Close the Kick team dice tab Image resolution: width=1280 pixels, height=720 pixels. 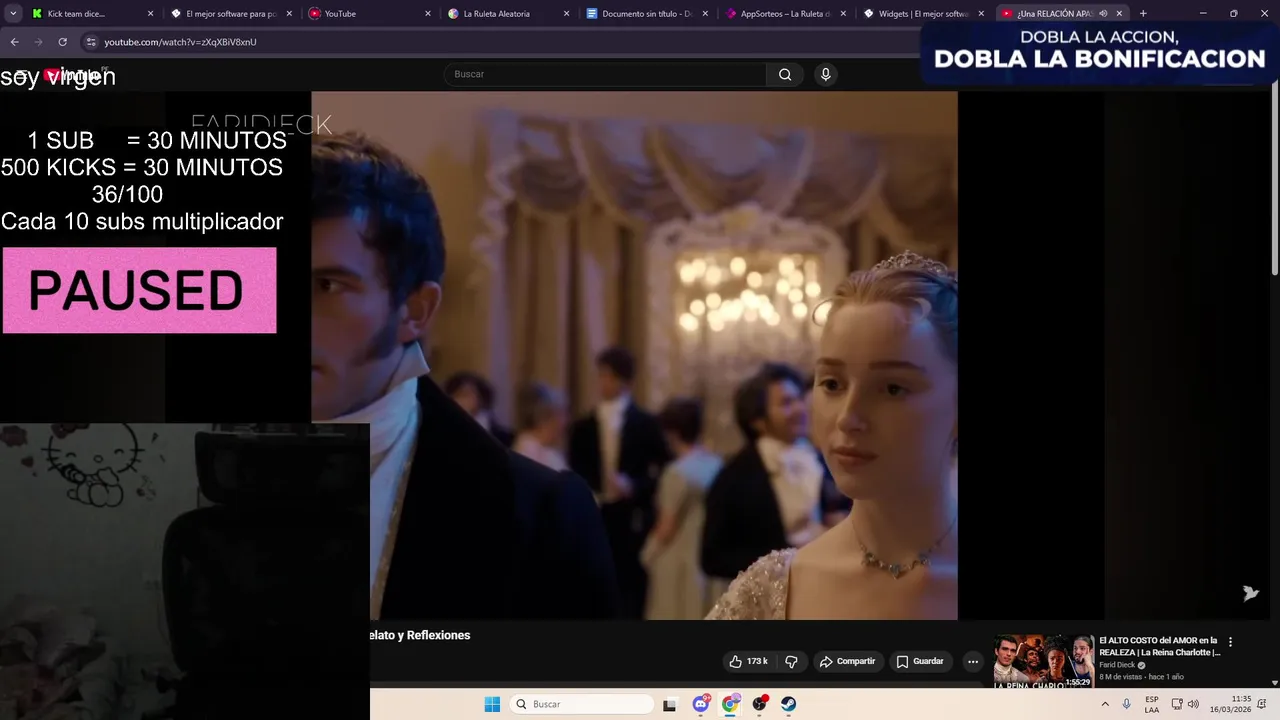[x=151, y=14]
